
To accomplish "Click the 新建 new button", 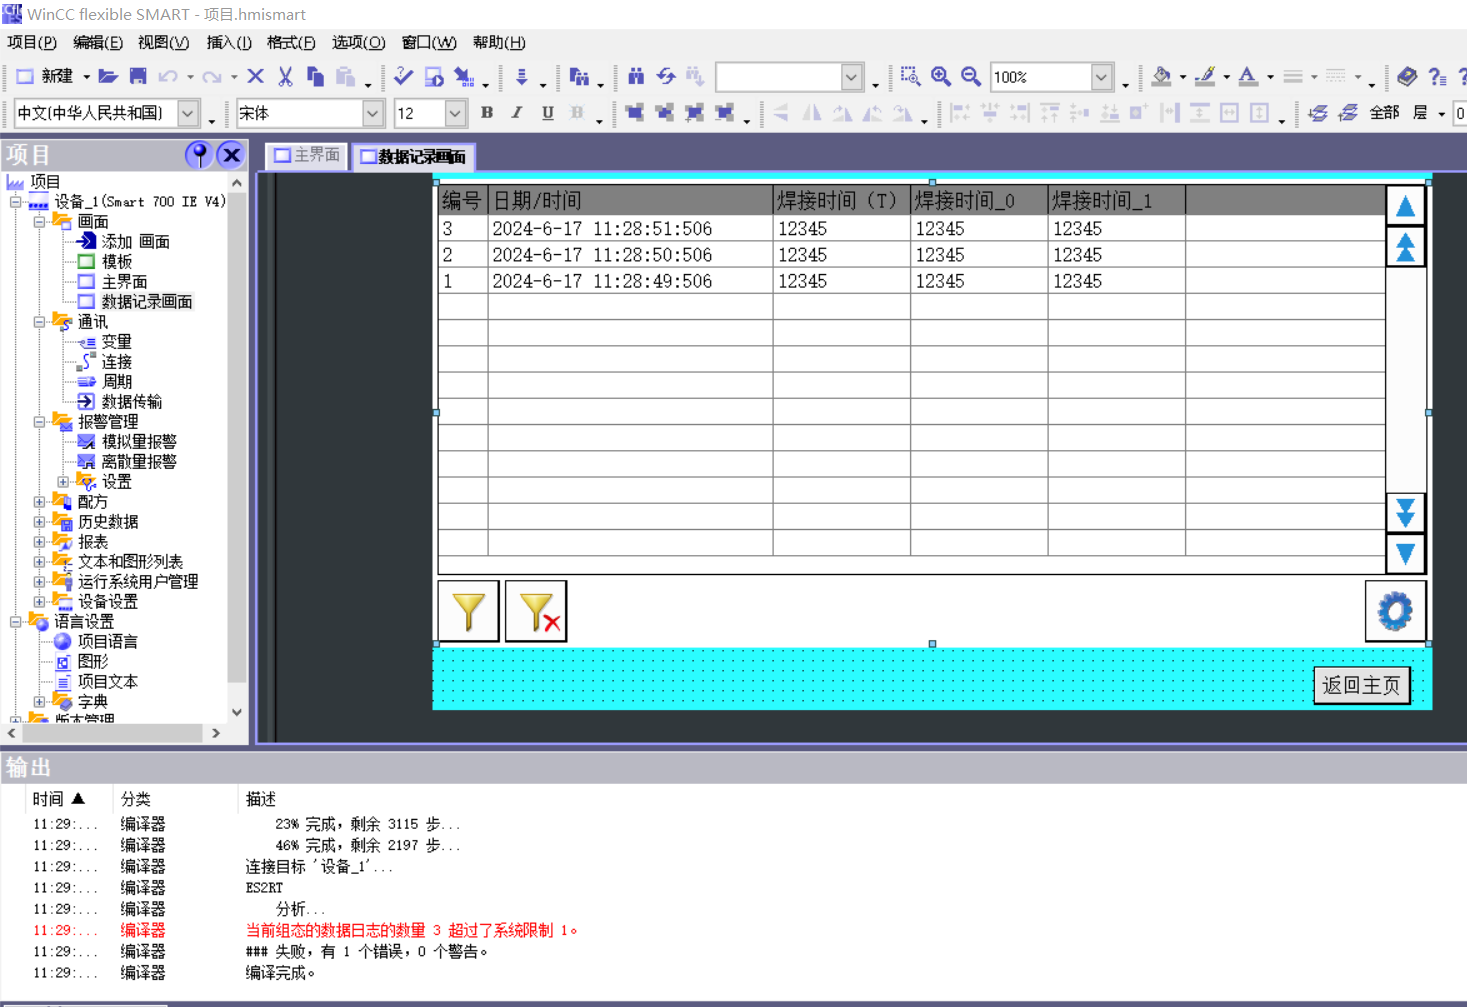I will click(x=46, y=76).
